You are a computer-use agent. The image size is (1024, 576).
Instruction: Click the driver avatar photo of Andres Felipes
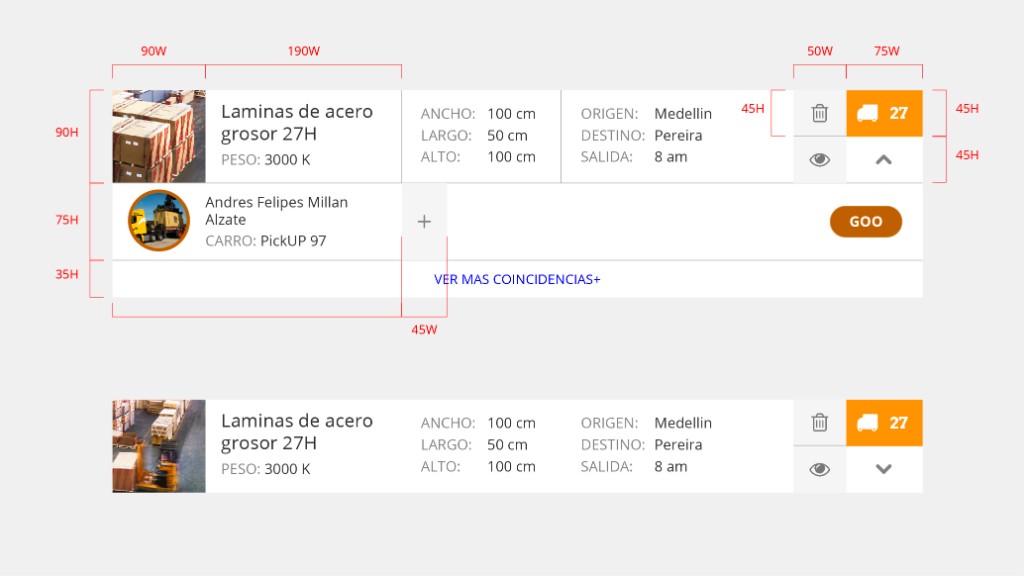click(x=158, y=221)
